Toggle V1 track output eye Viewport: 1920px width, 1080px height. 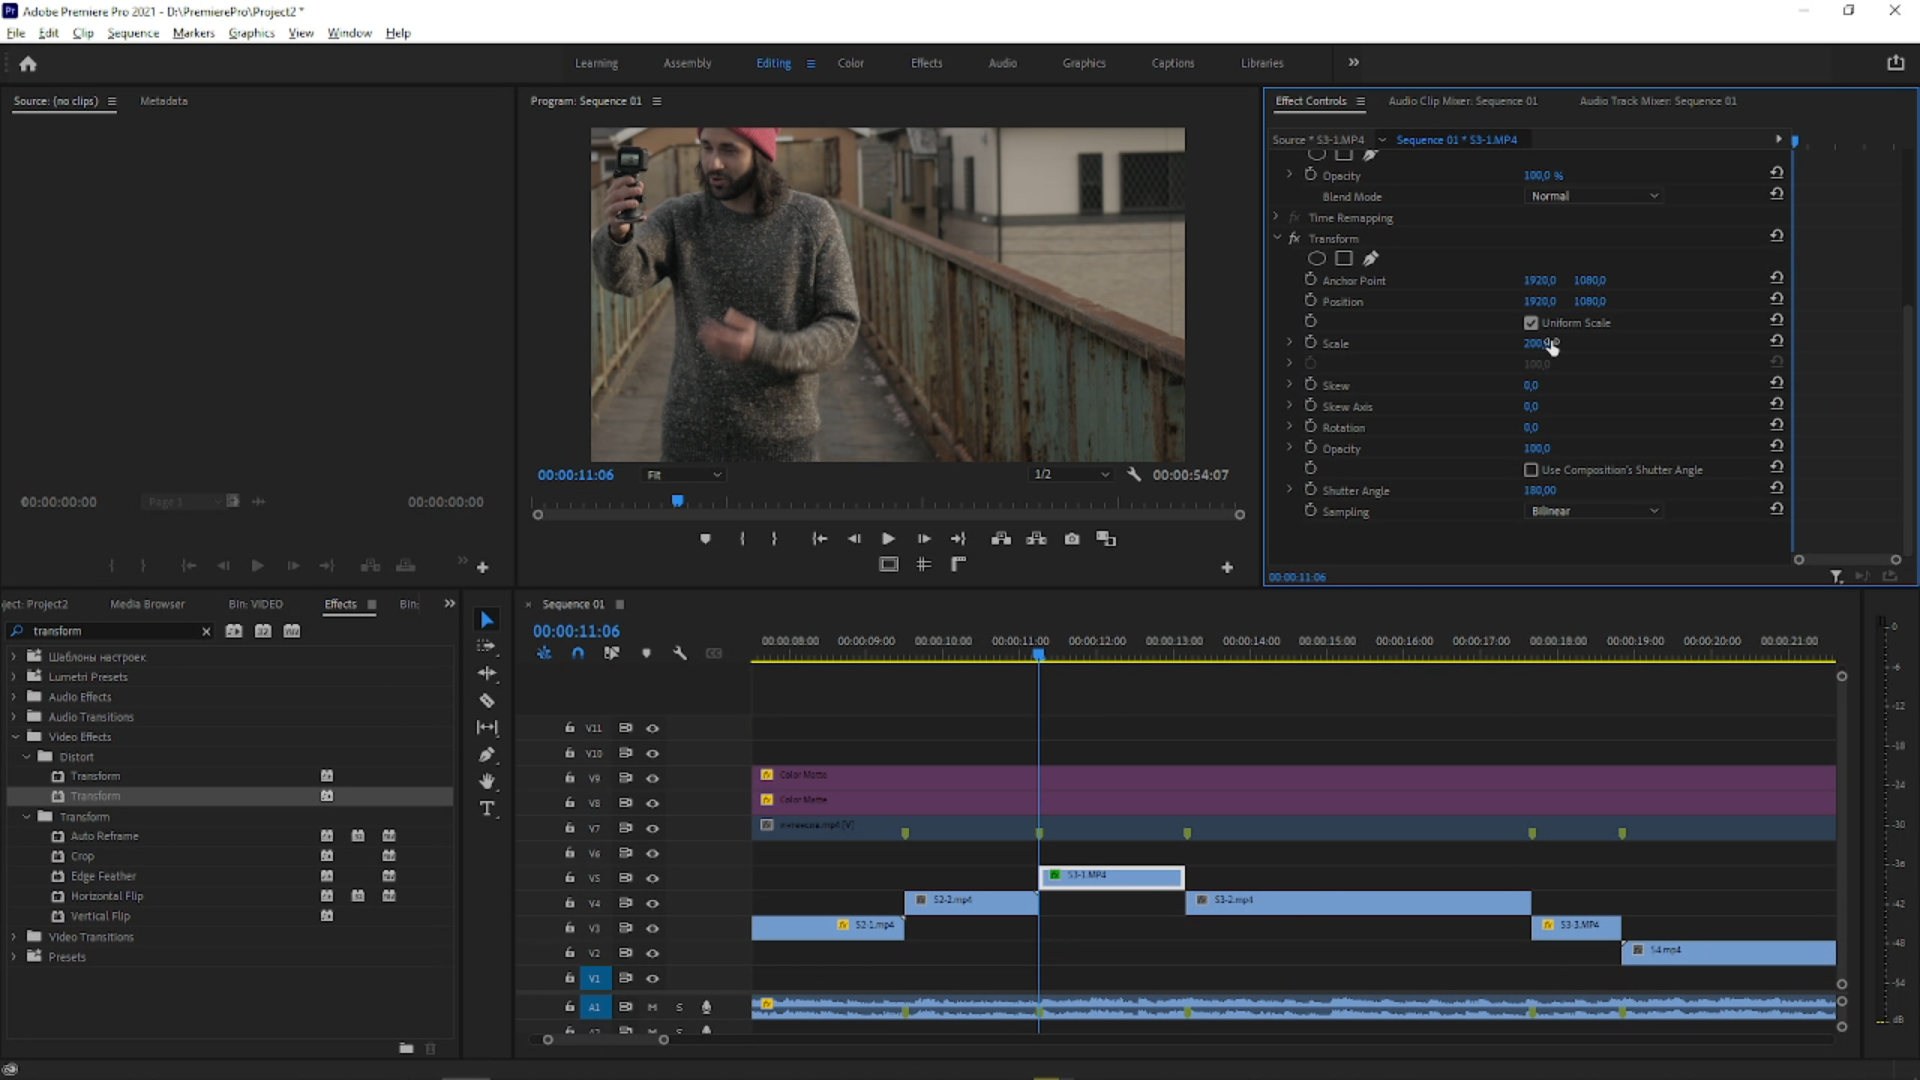point(652,978)
